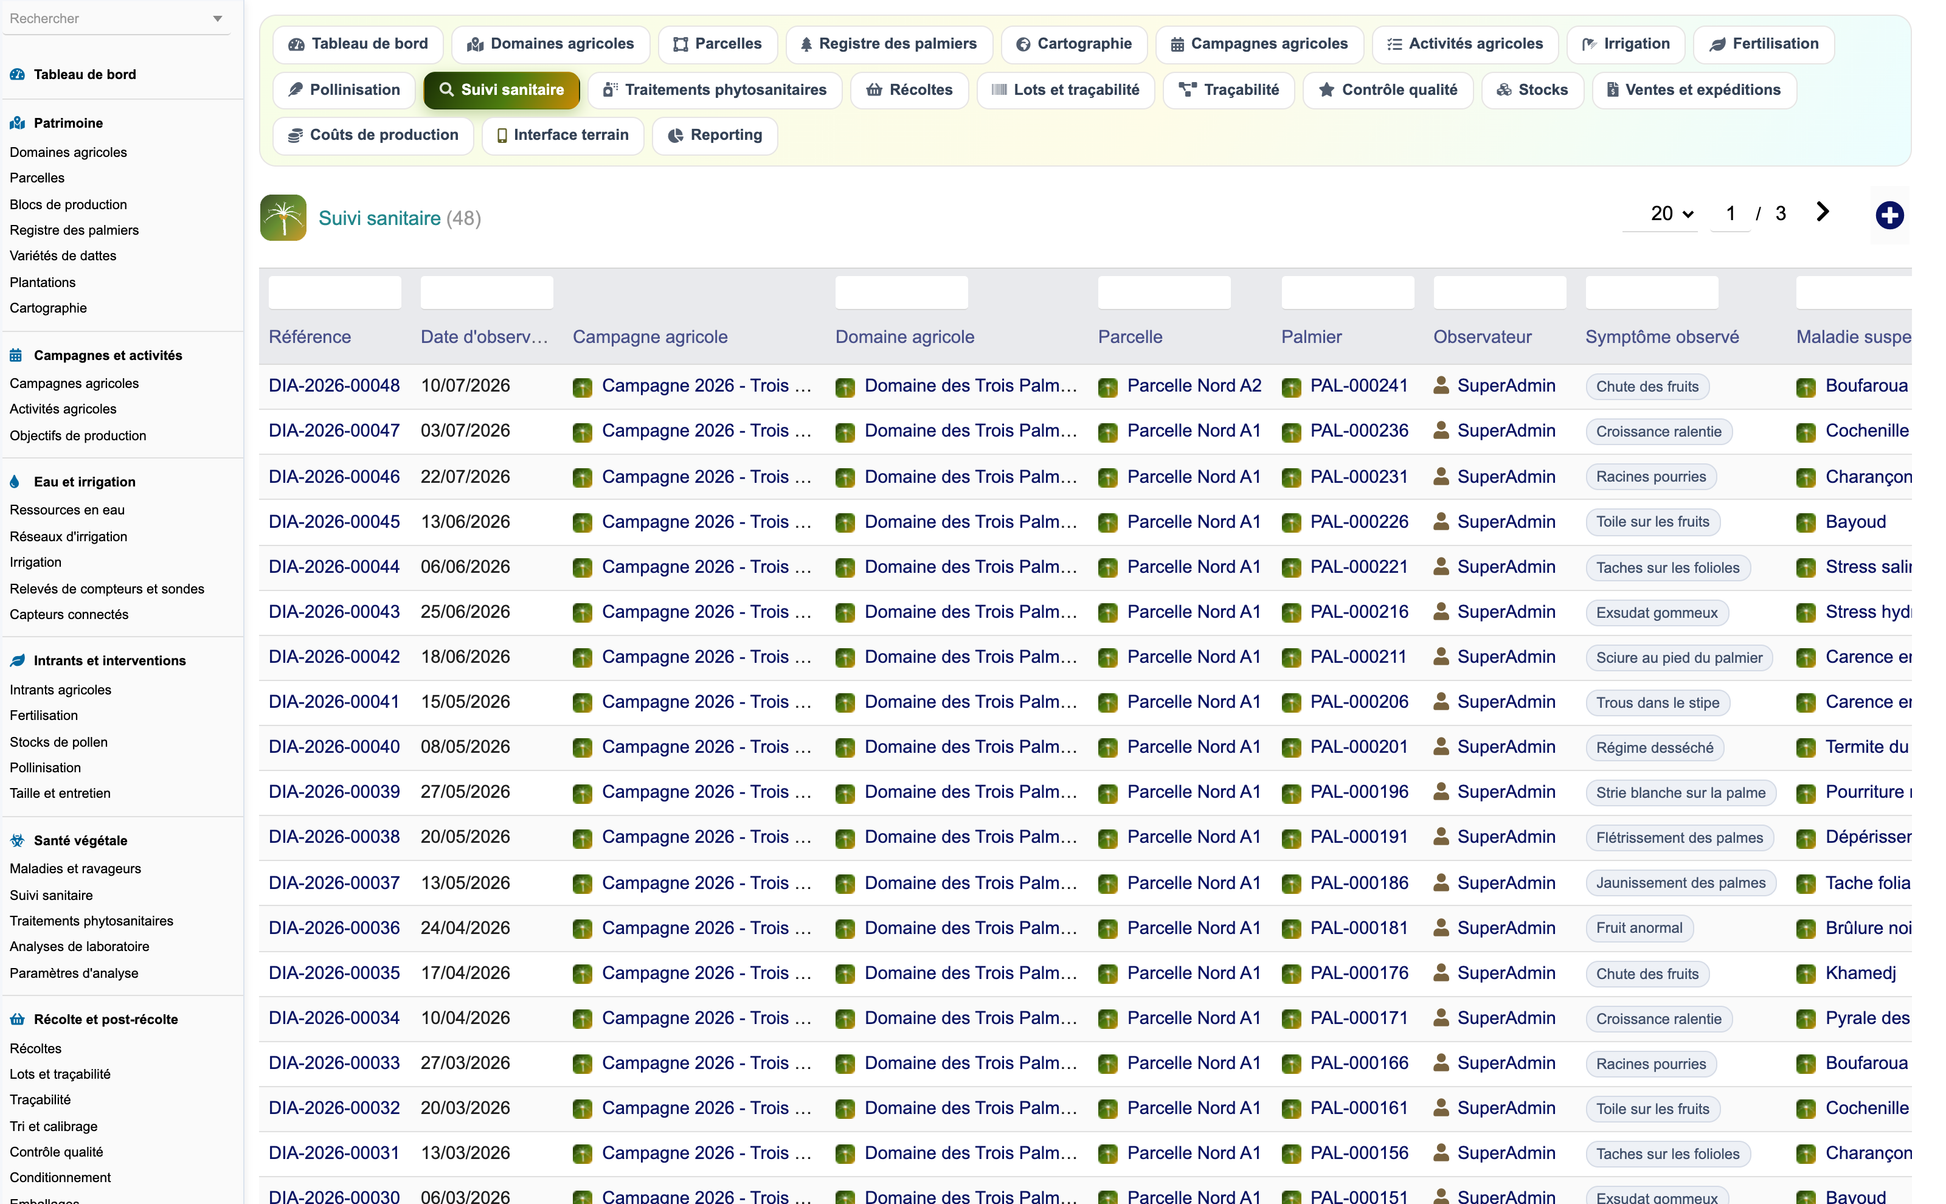
Task: Click parcelle icon in row DIA-2026-00046
Action: 1108,478
